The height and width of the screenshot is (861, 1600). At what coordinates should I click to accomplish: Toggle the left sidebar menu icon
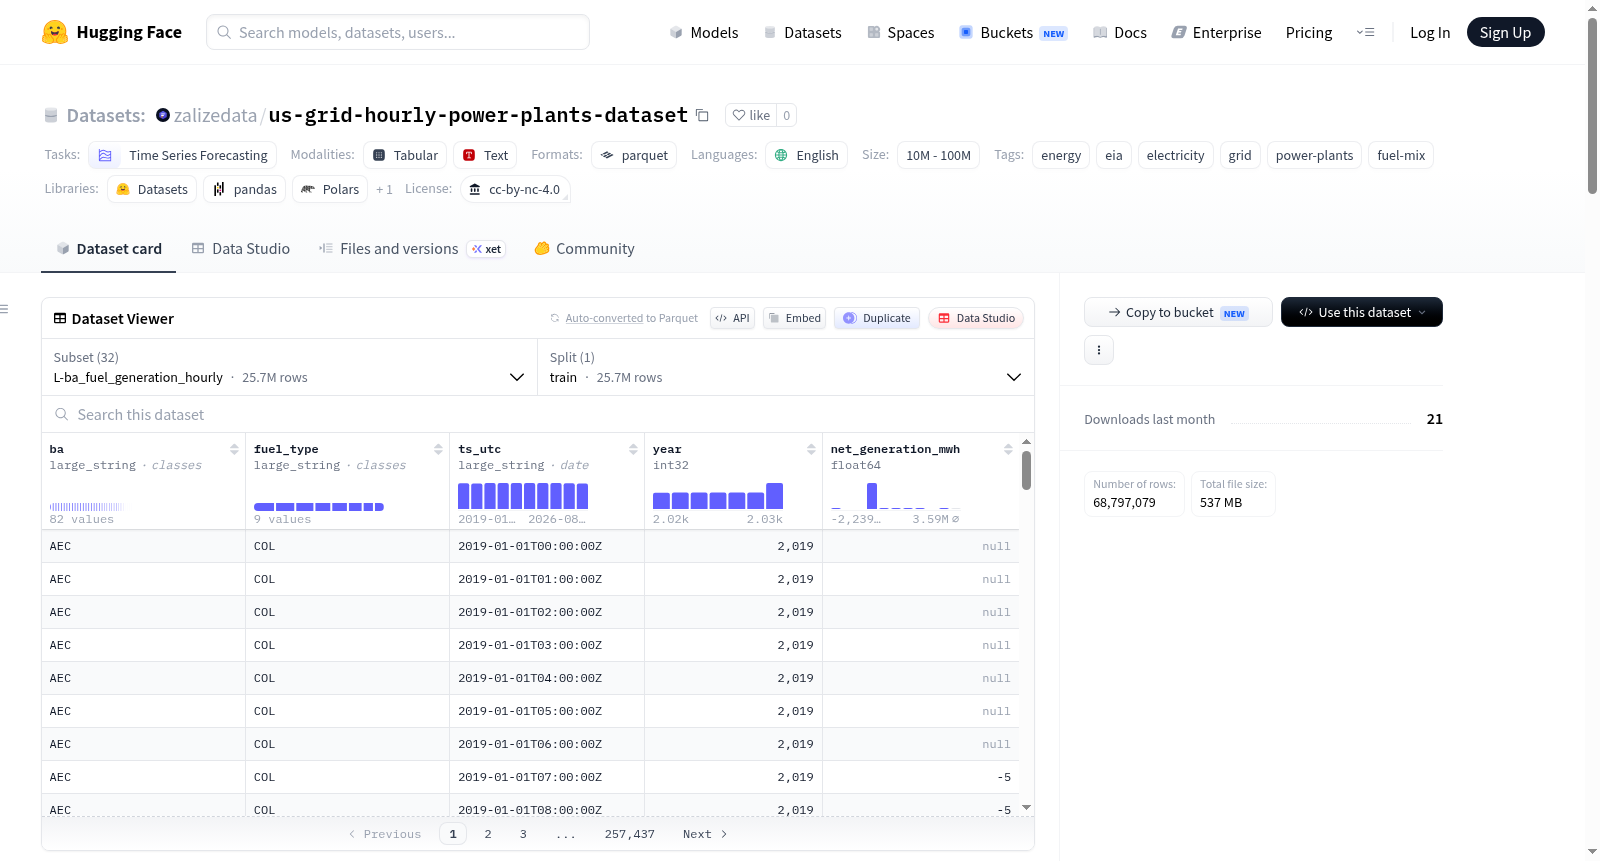point(5,309)
